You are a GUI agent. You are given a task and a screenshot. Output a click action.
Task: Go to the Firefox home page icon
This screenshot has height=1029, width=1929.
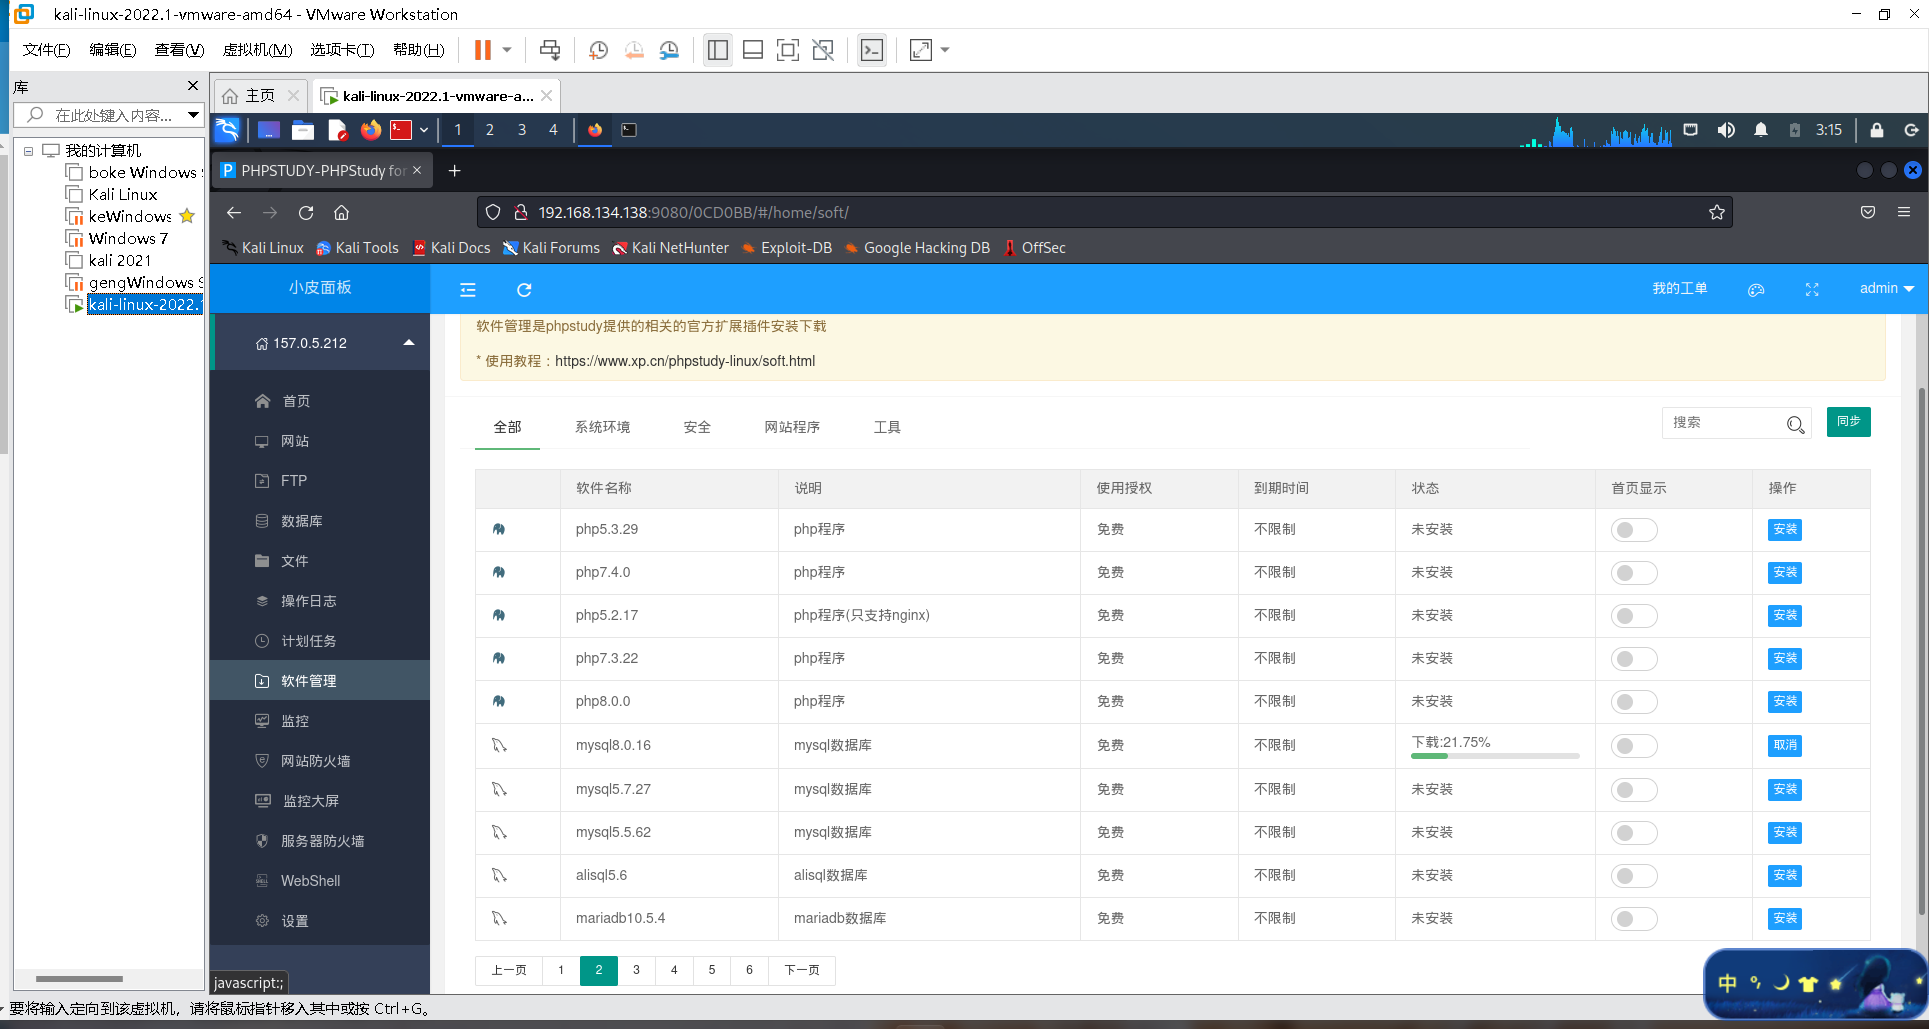pos(341,212)
